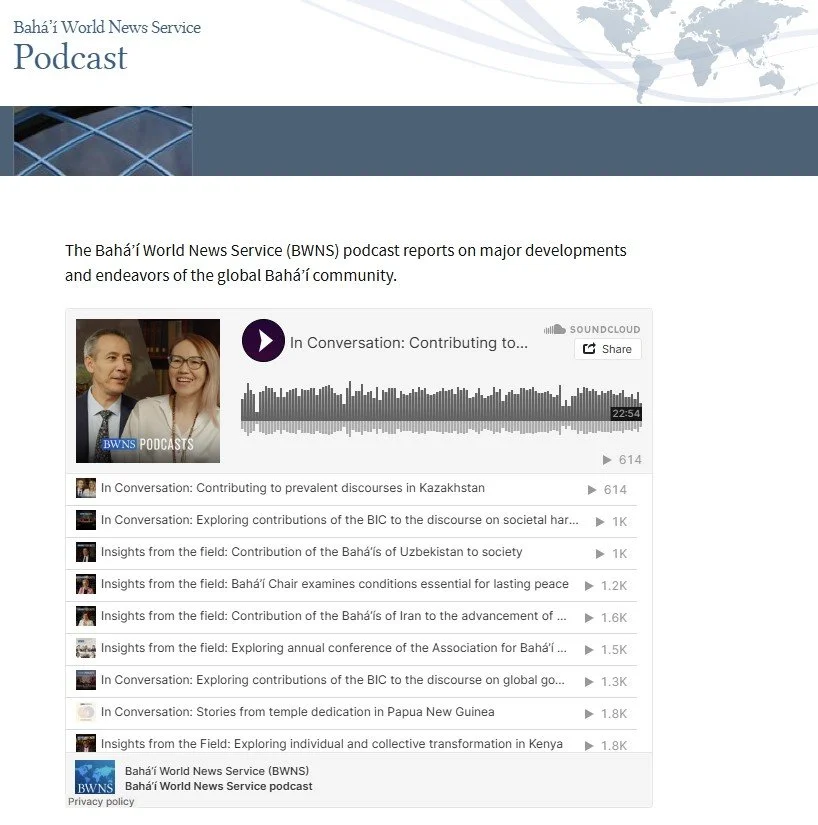Click the 1.3K play count in the global governance row
The image size is (818, 825).
point(606,682)
